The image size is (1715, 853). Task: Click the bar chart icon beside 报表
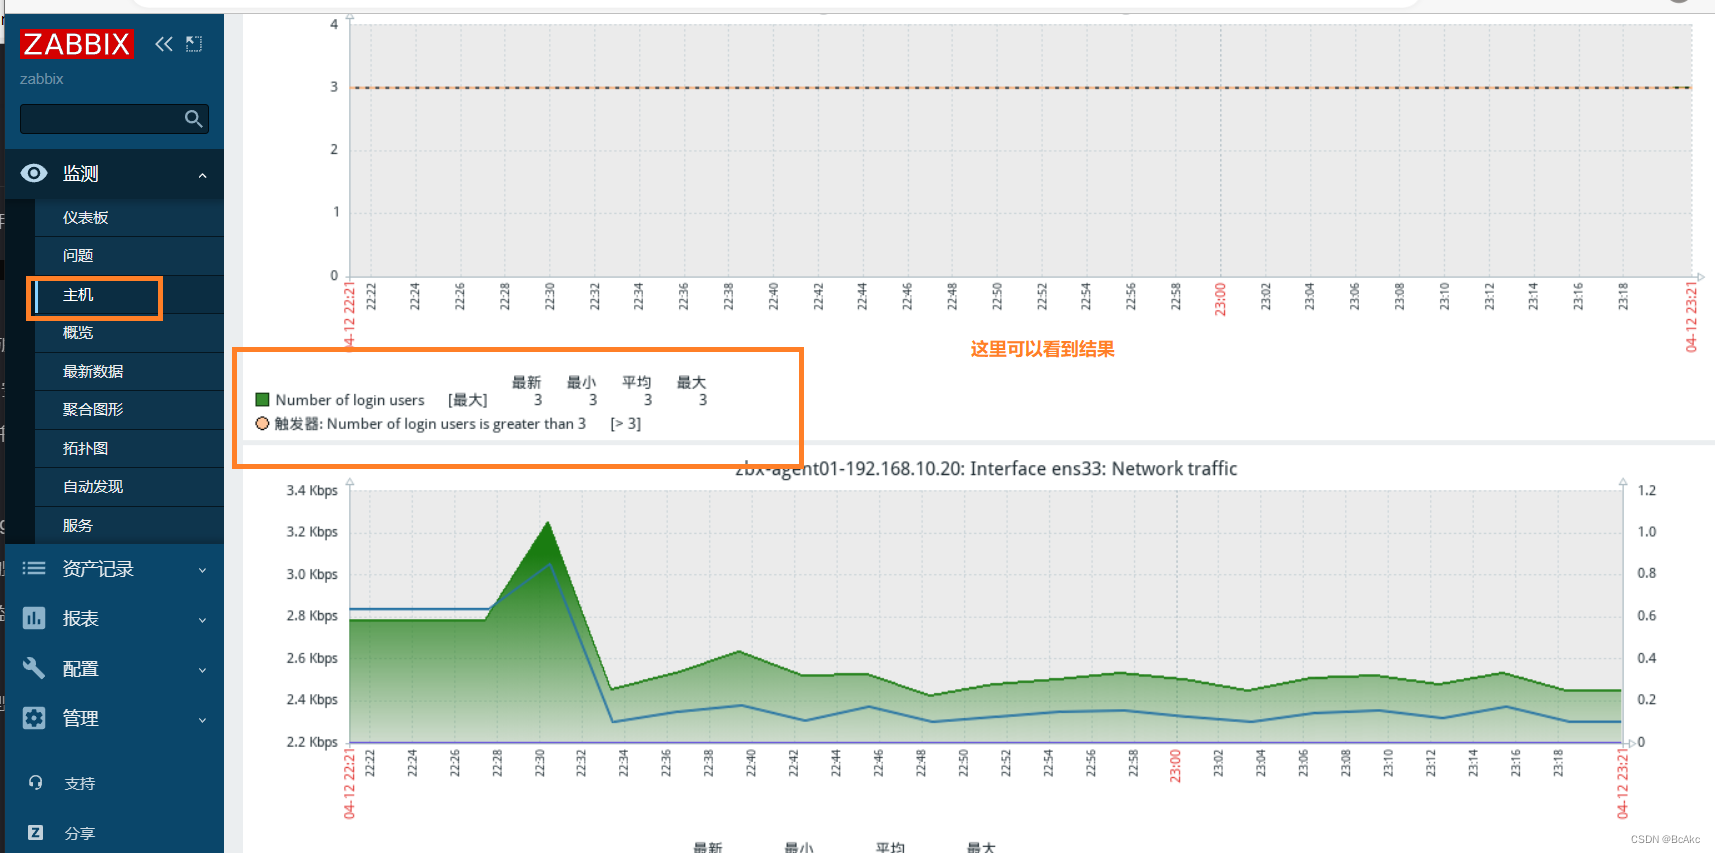point(34,618)
